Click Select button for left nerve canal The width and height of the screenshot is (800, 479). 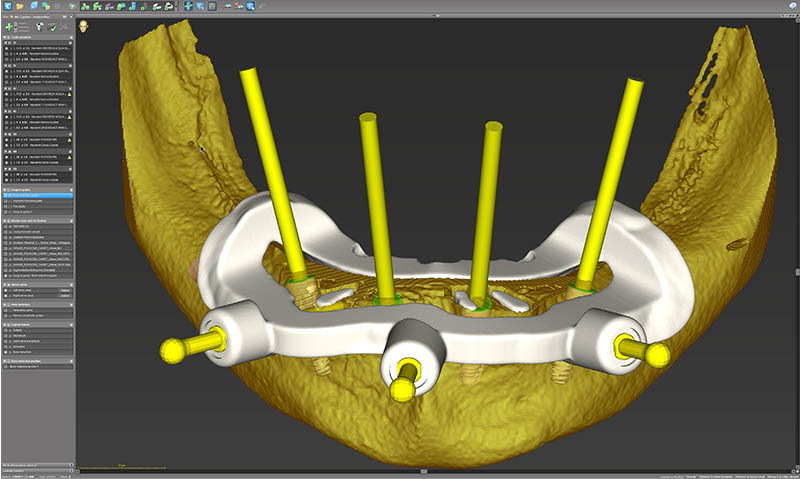[65, 291]
